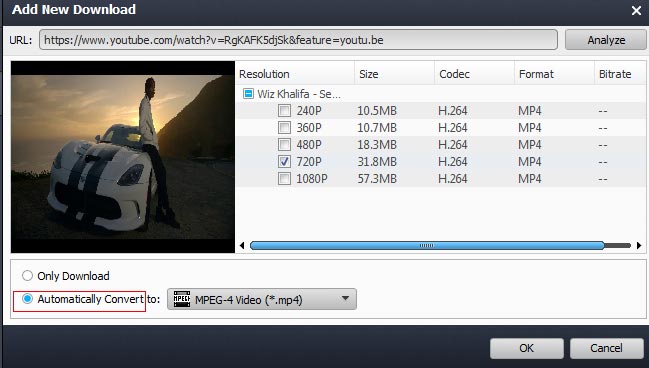This screenshot has height=368, width=649.
Task: Click the H.264 codec cell in 240P row
Action: [x=453, y=111]
